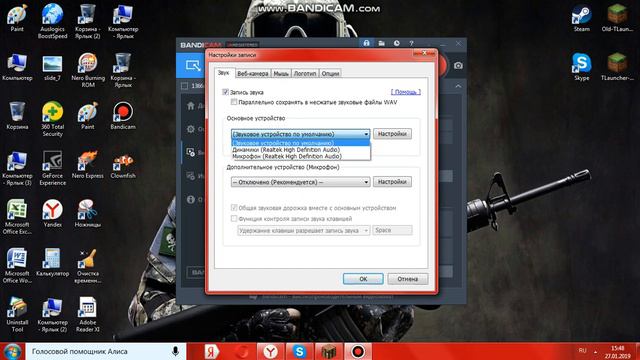Open Ножницы snipping tool icon
Image resolution: width=640 pixels, height=360 pixels.
(88, 213)
